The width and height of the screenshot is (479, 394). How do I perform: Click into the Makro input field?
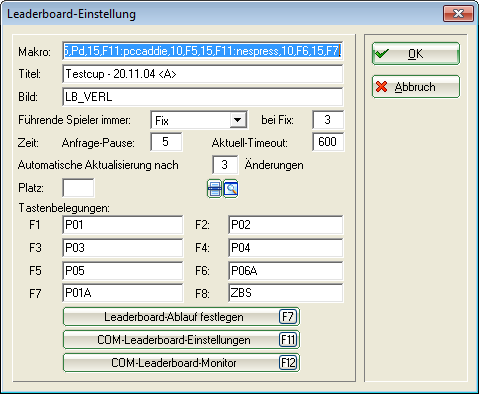click(x=203, y=51)
